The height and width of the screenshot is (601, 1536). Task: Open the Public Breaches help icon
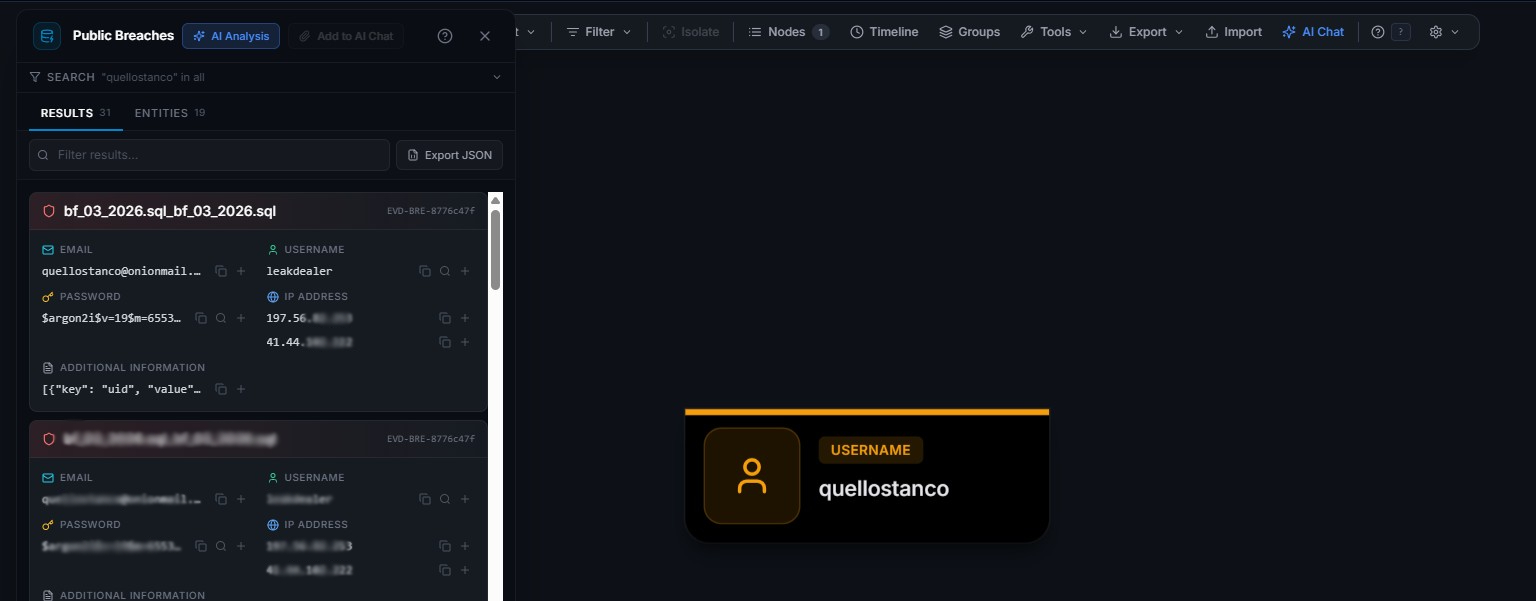click(445, 36)
